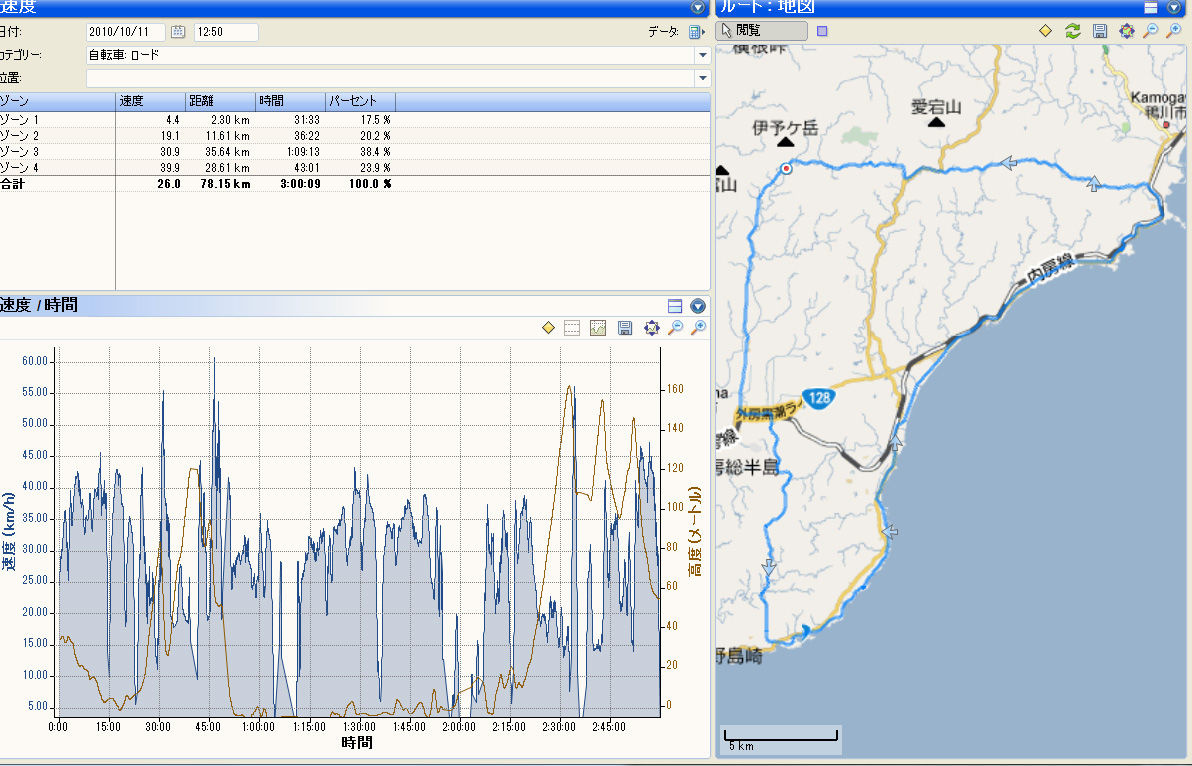Click the 3:00:09 total time
This screenshot has height=766, width=1192.
pos(300,183)
